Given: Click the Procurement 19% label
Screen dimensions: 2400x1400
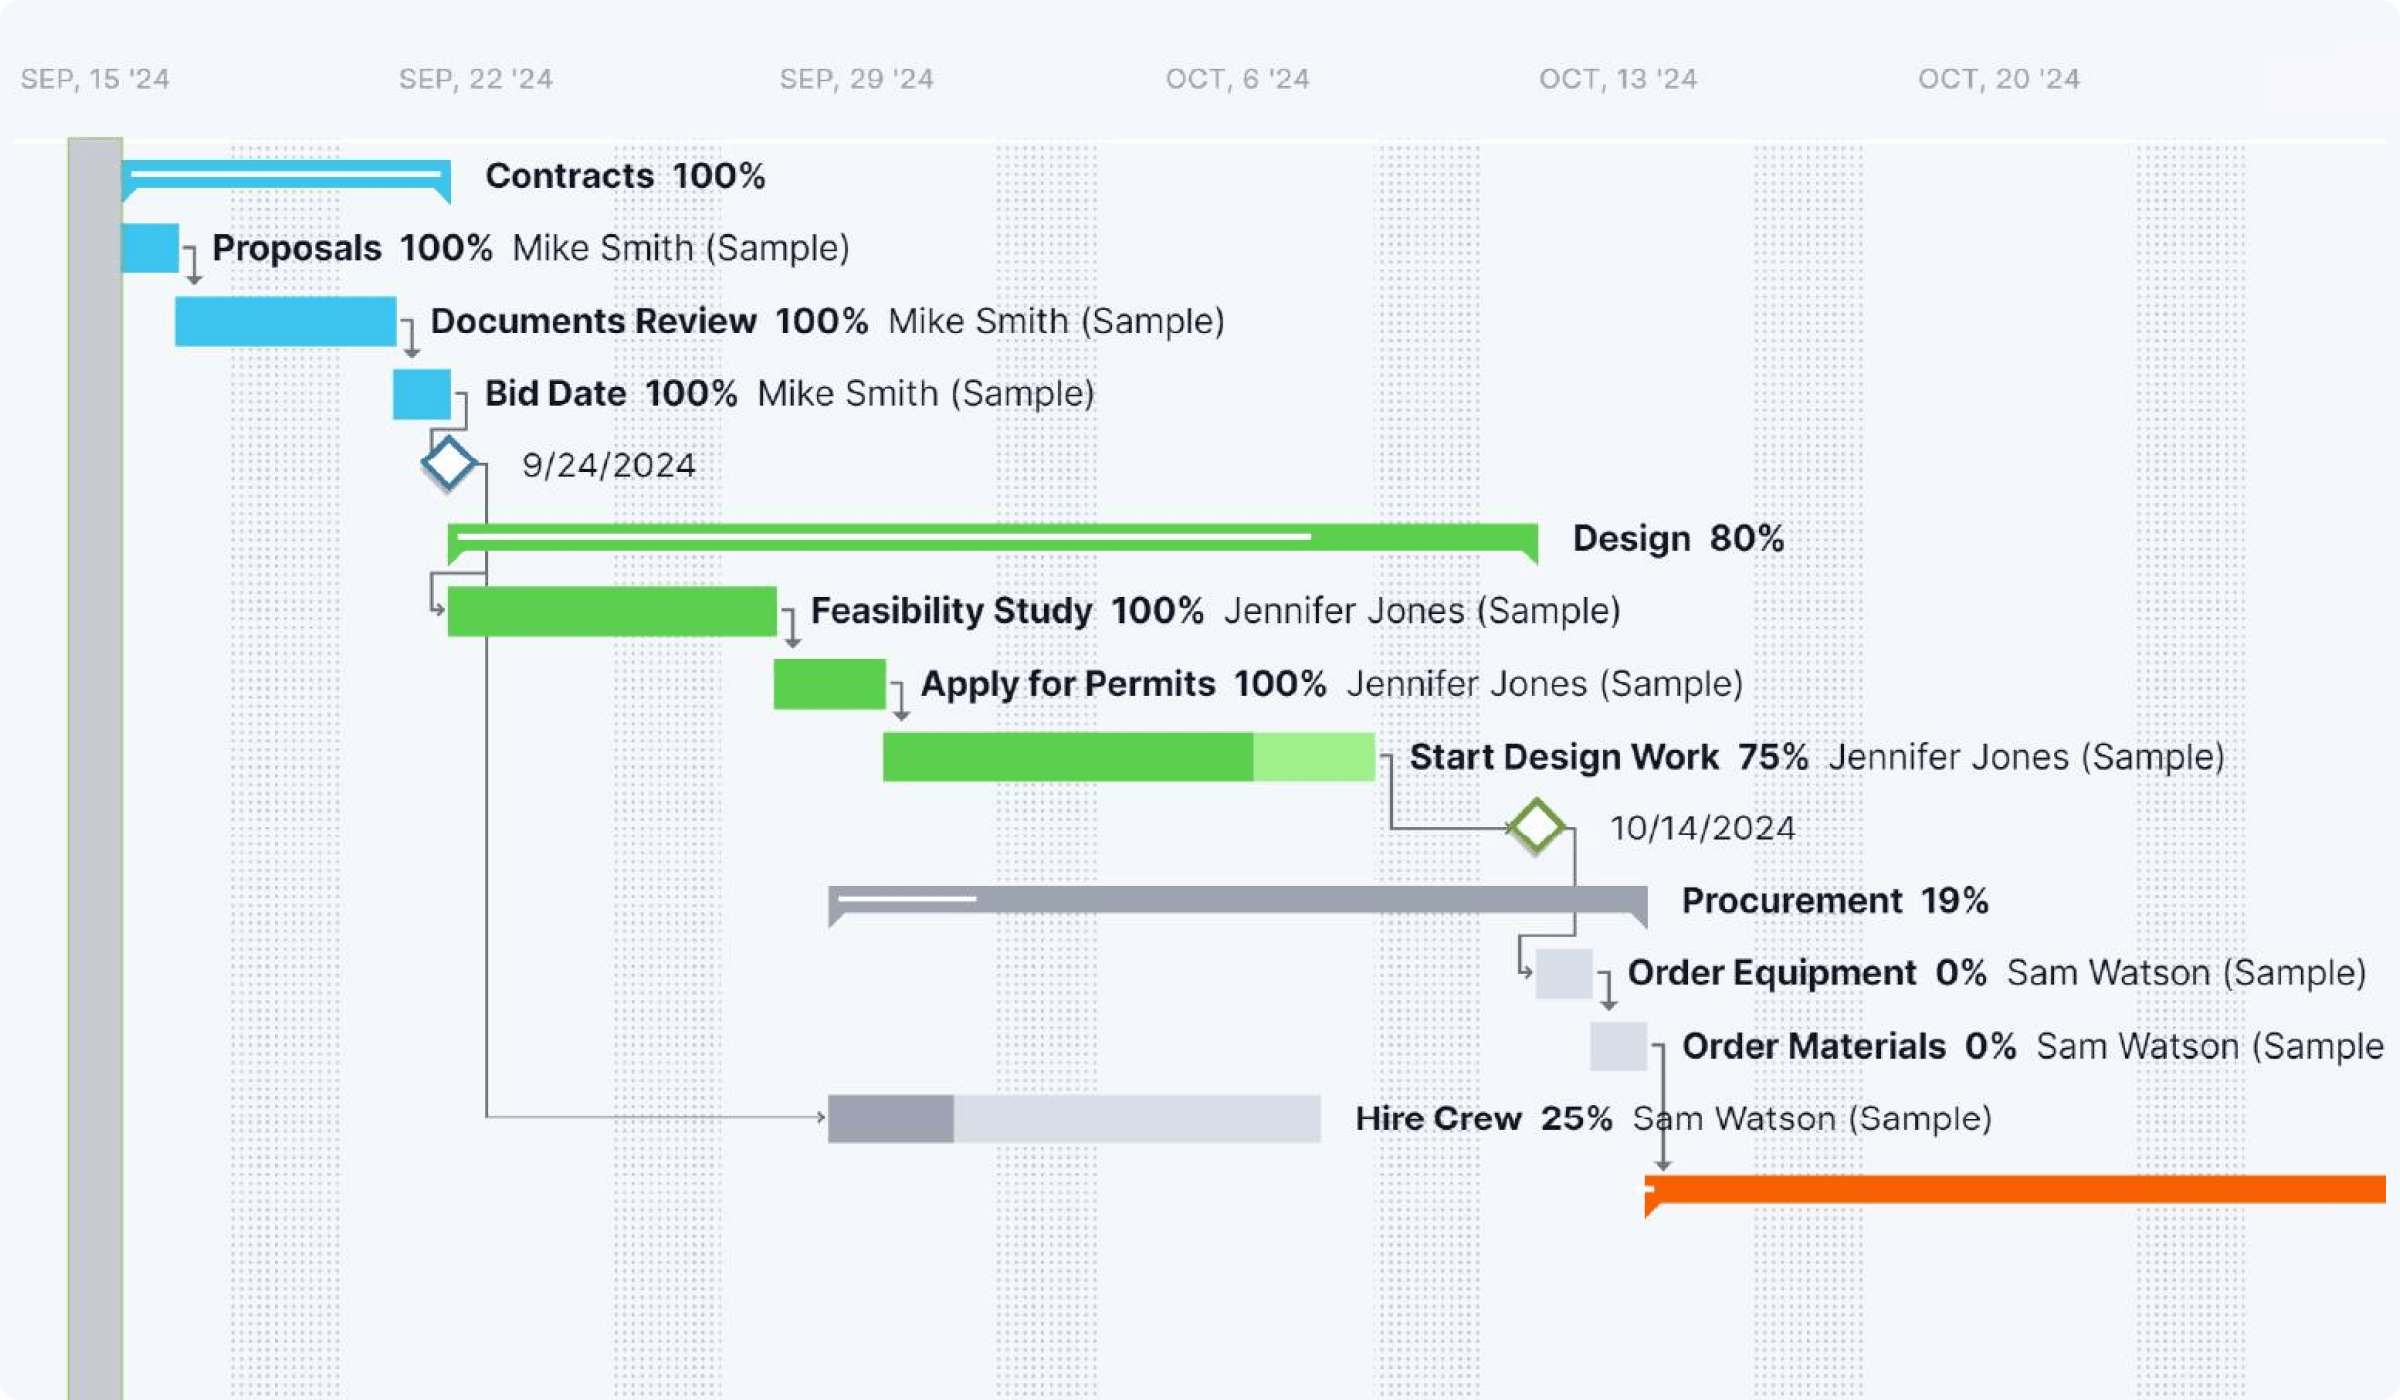Looking at the screenshot, I should click(1834, 900).
